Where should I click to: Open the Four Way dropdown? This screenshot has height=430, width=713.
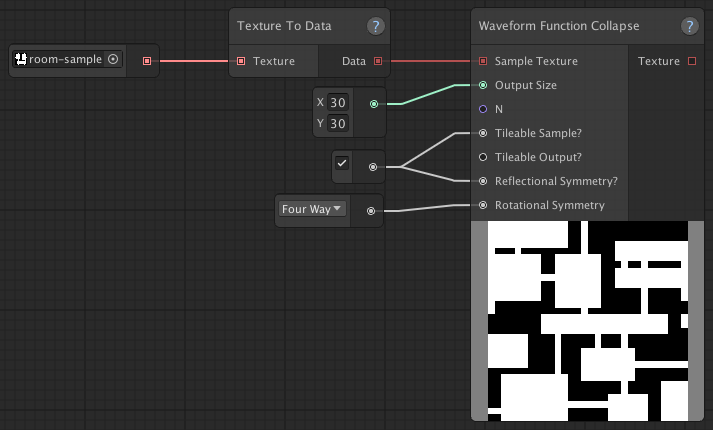(312, 209)
